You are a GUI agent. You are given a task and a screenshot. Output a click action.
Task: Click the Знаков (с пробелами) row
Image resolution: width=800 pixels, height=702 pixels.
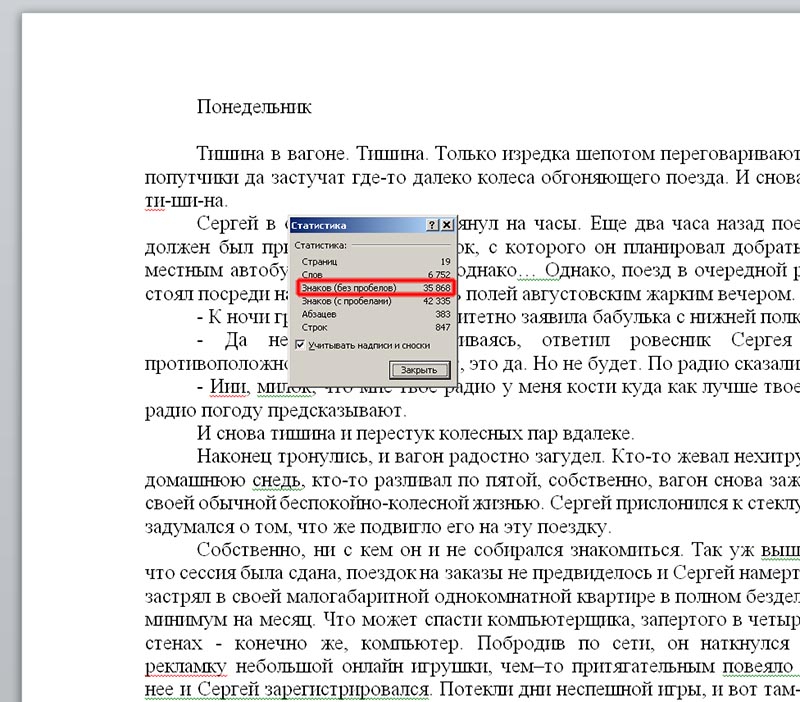tap(376, 301)
